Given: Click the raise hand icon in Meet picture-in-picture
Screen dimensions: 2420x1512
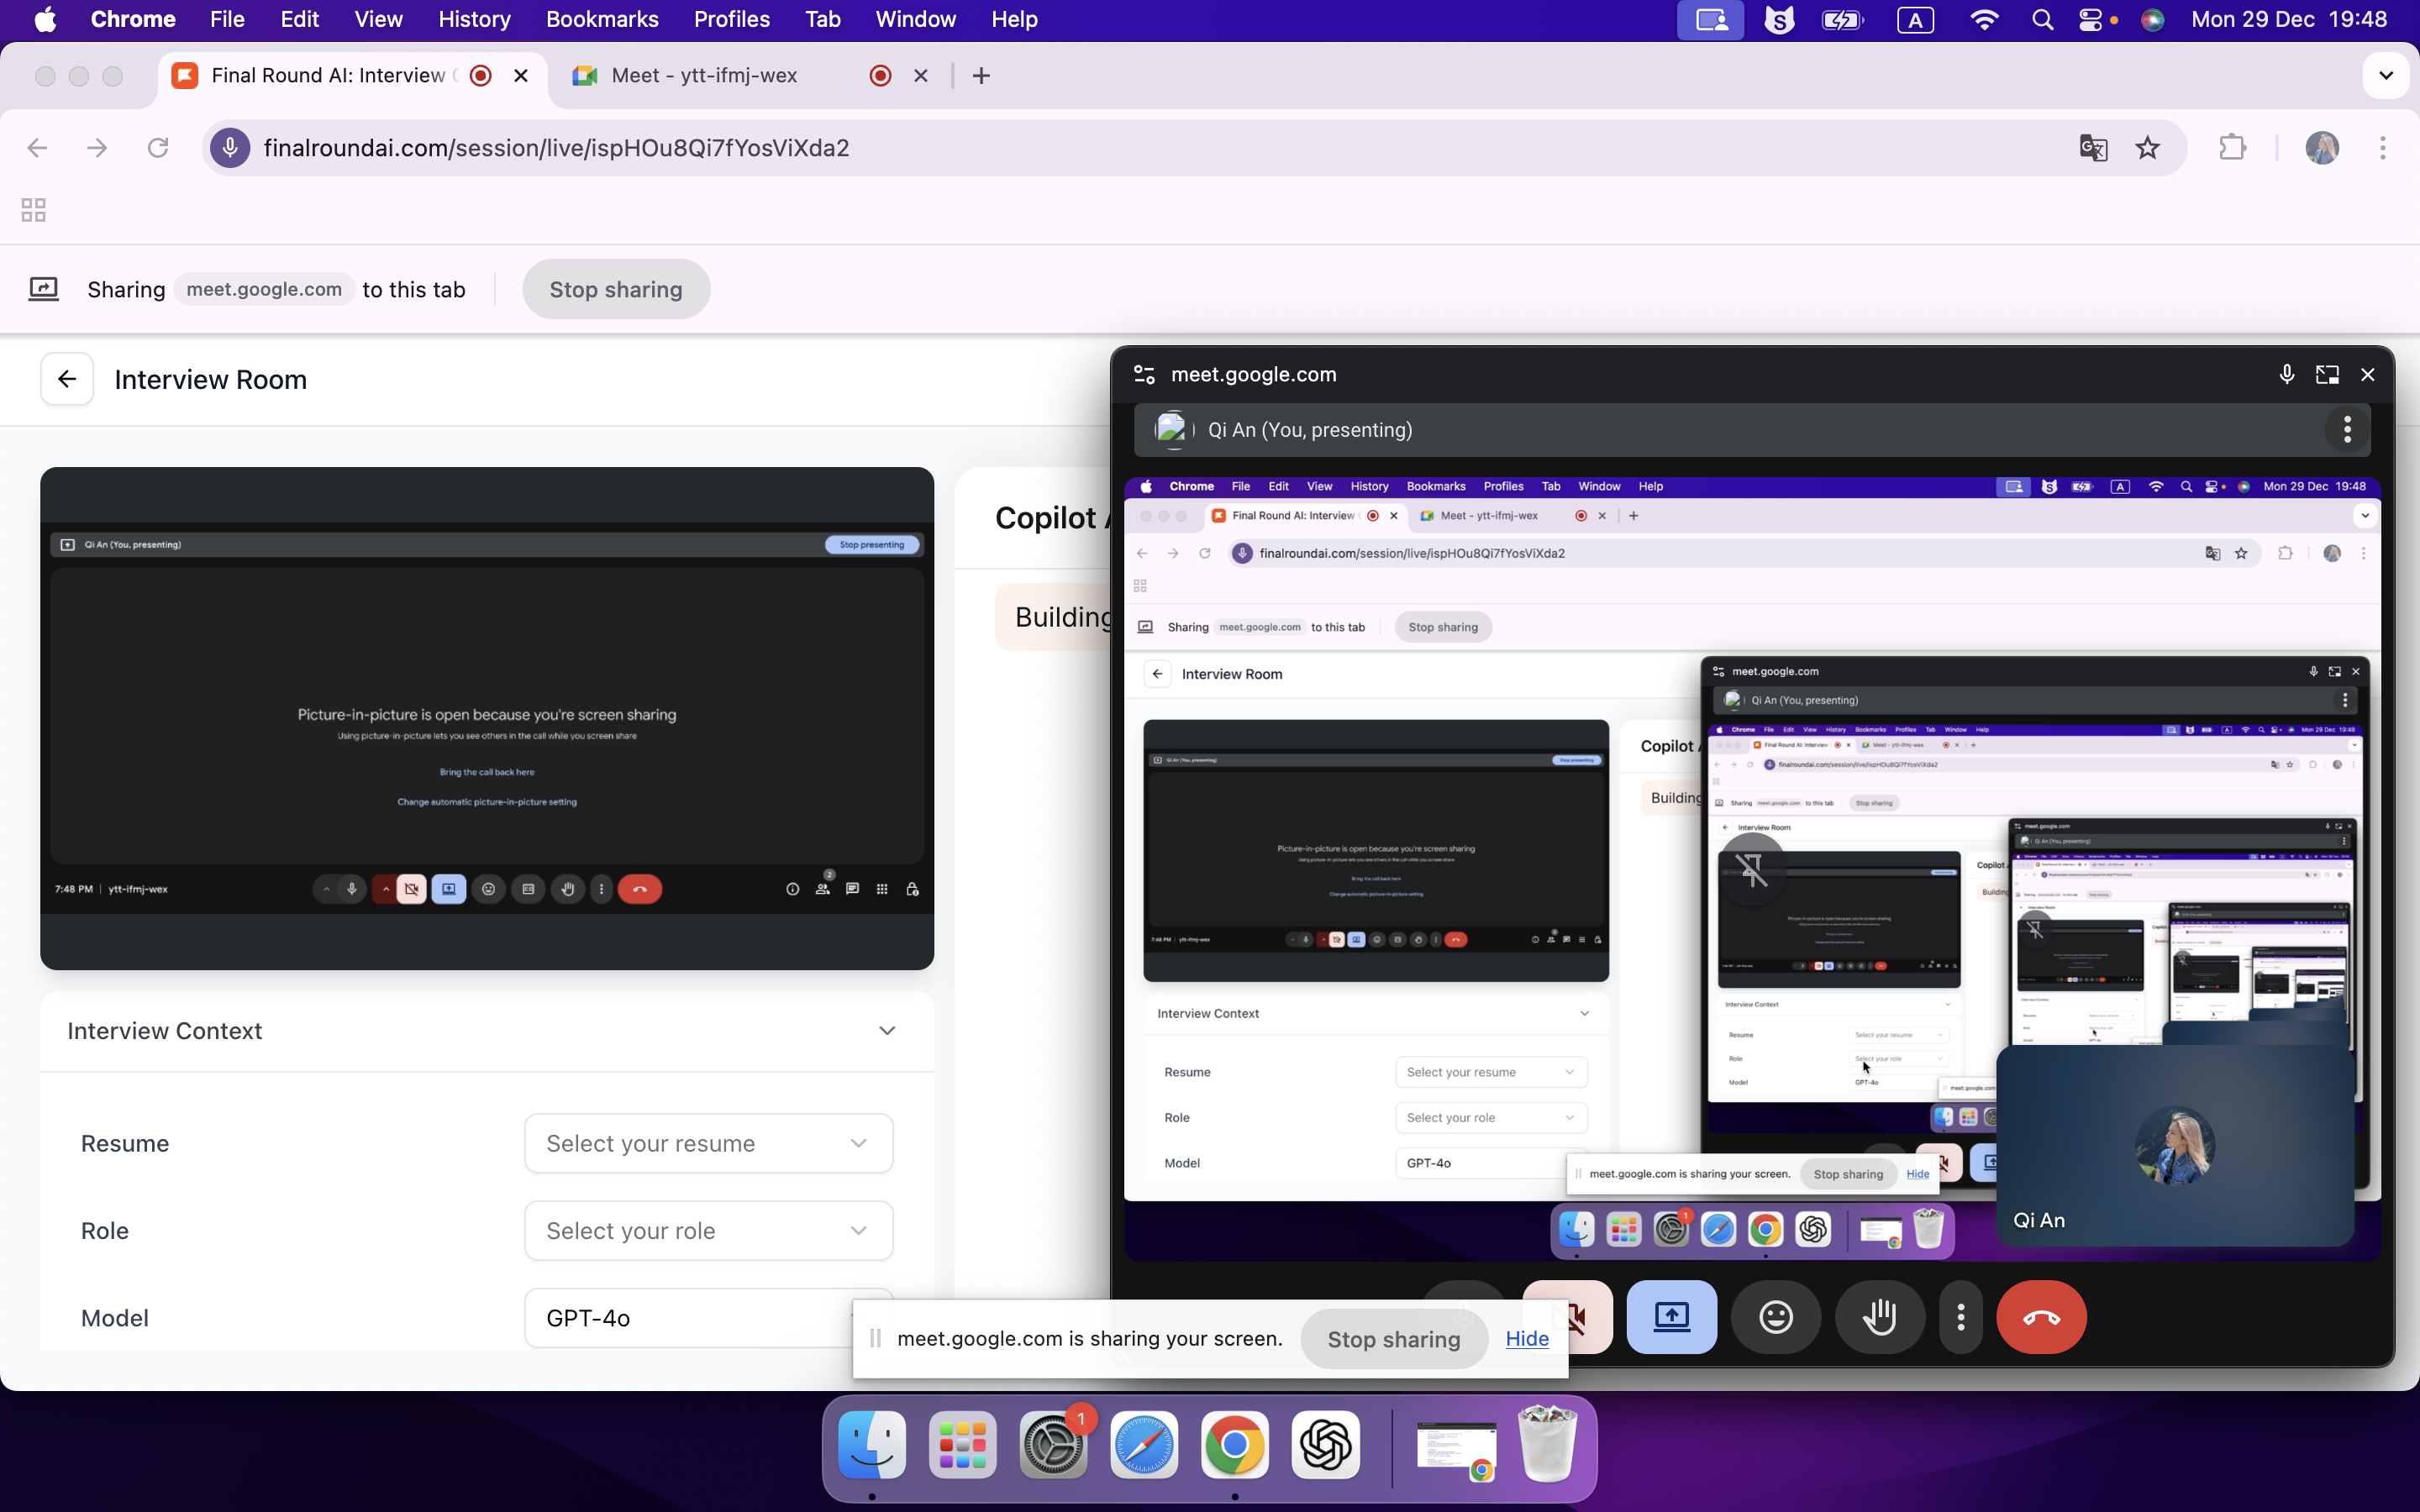Looking at the screenshot, I should coord(1880,1317).
